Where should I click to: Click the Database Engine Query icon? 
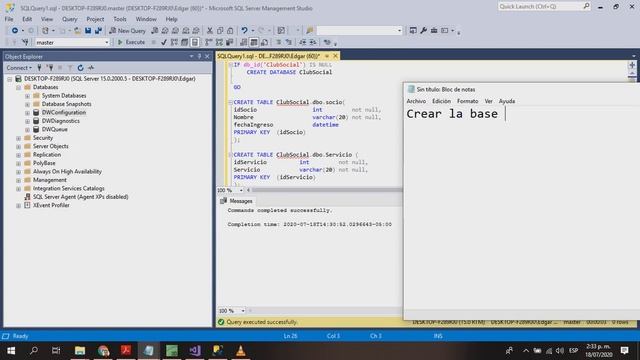(155, 31)
